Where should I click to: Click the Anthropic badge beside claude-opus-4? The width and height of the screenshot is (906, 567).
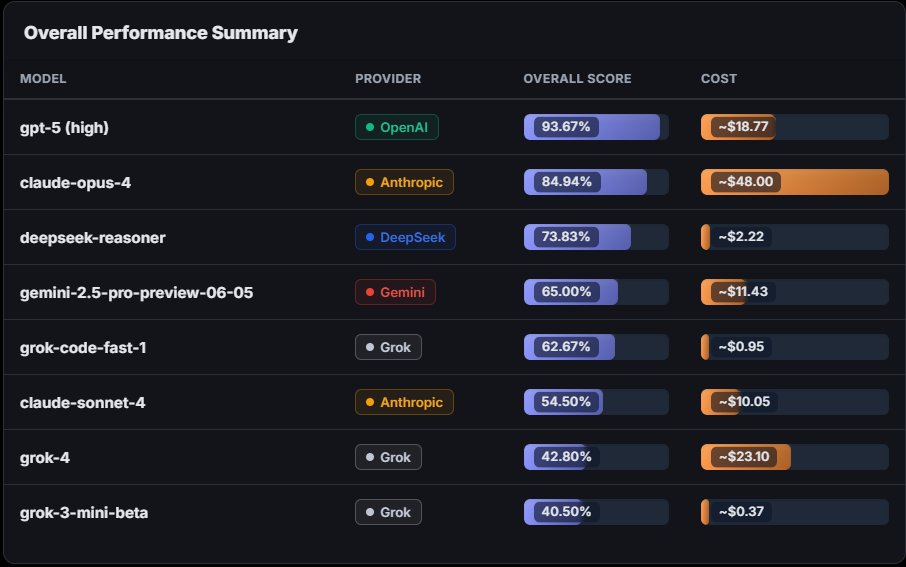point(404,182)
